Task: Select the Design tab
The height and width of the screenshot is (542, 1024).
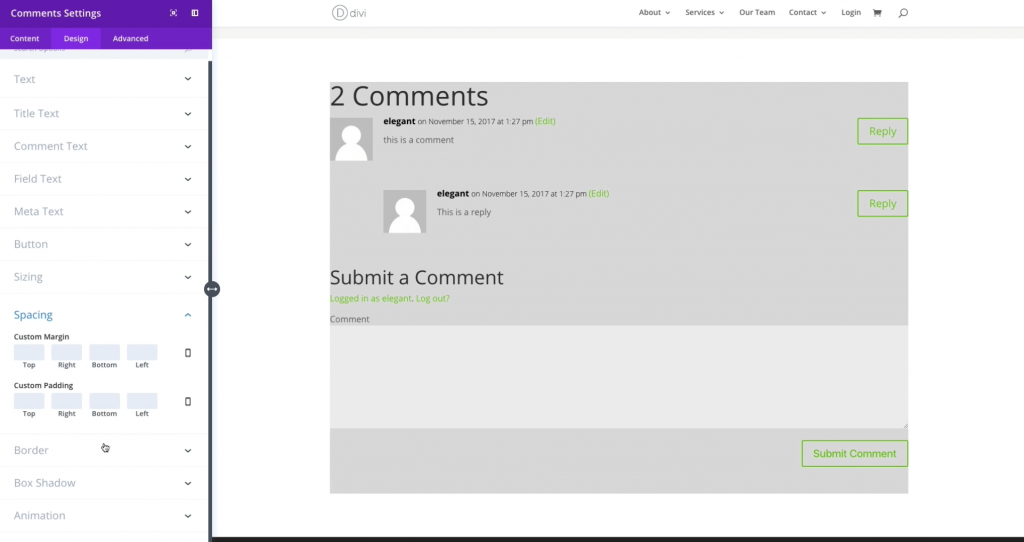Action: pyautogui.click(x=76, y=39)
